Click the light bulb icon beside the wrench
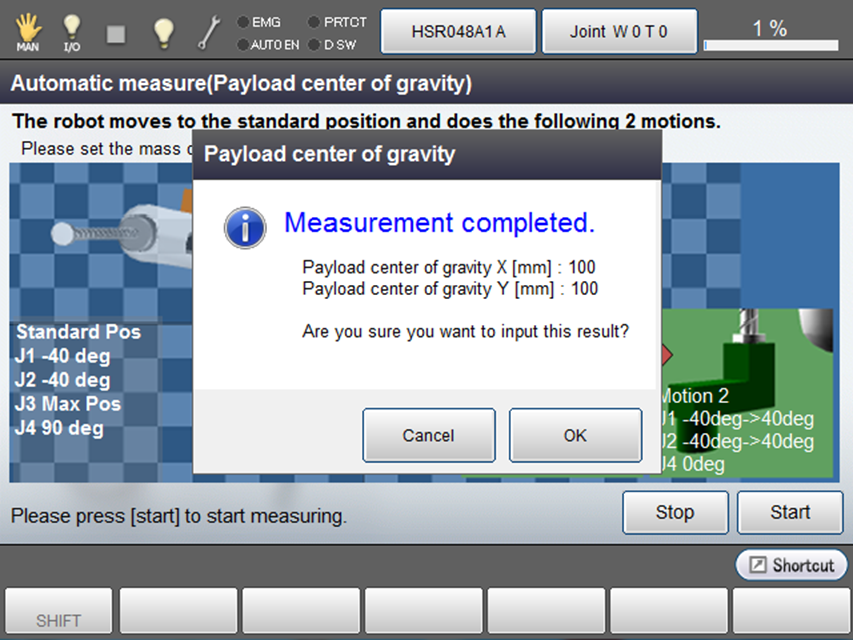853x640 pixels. (x=163, y=32)
